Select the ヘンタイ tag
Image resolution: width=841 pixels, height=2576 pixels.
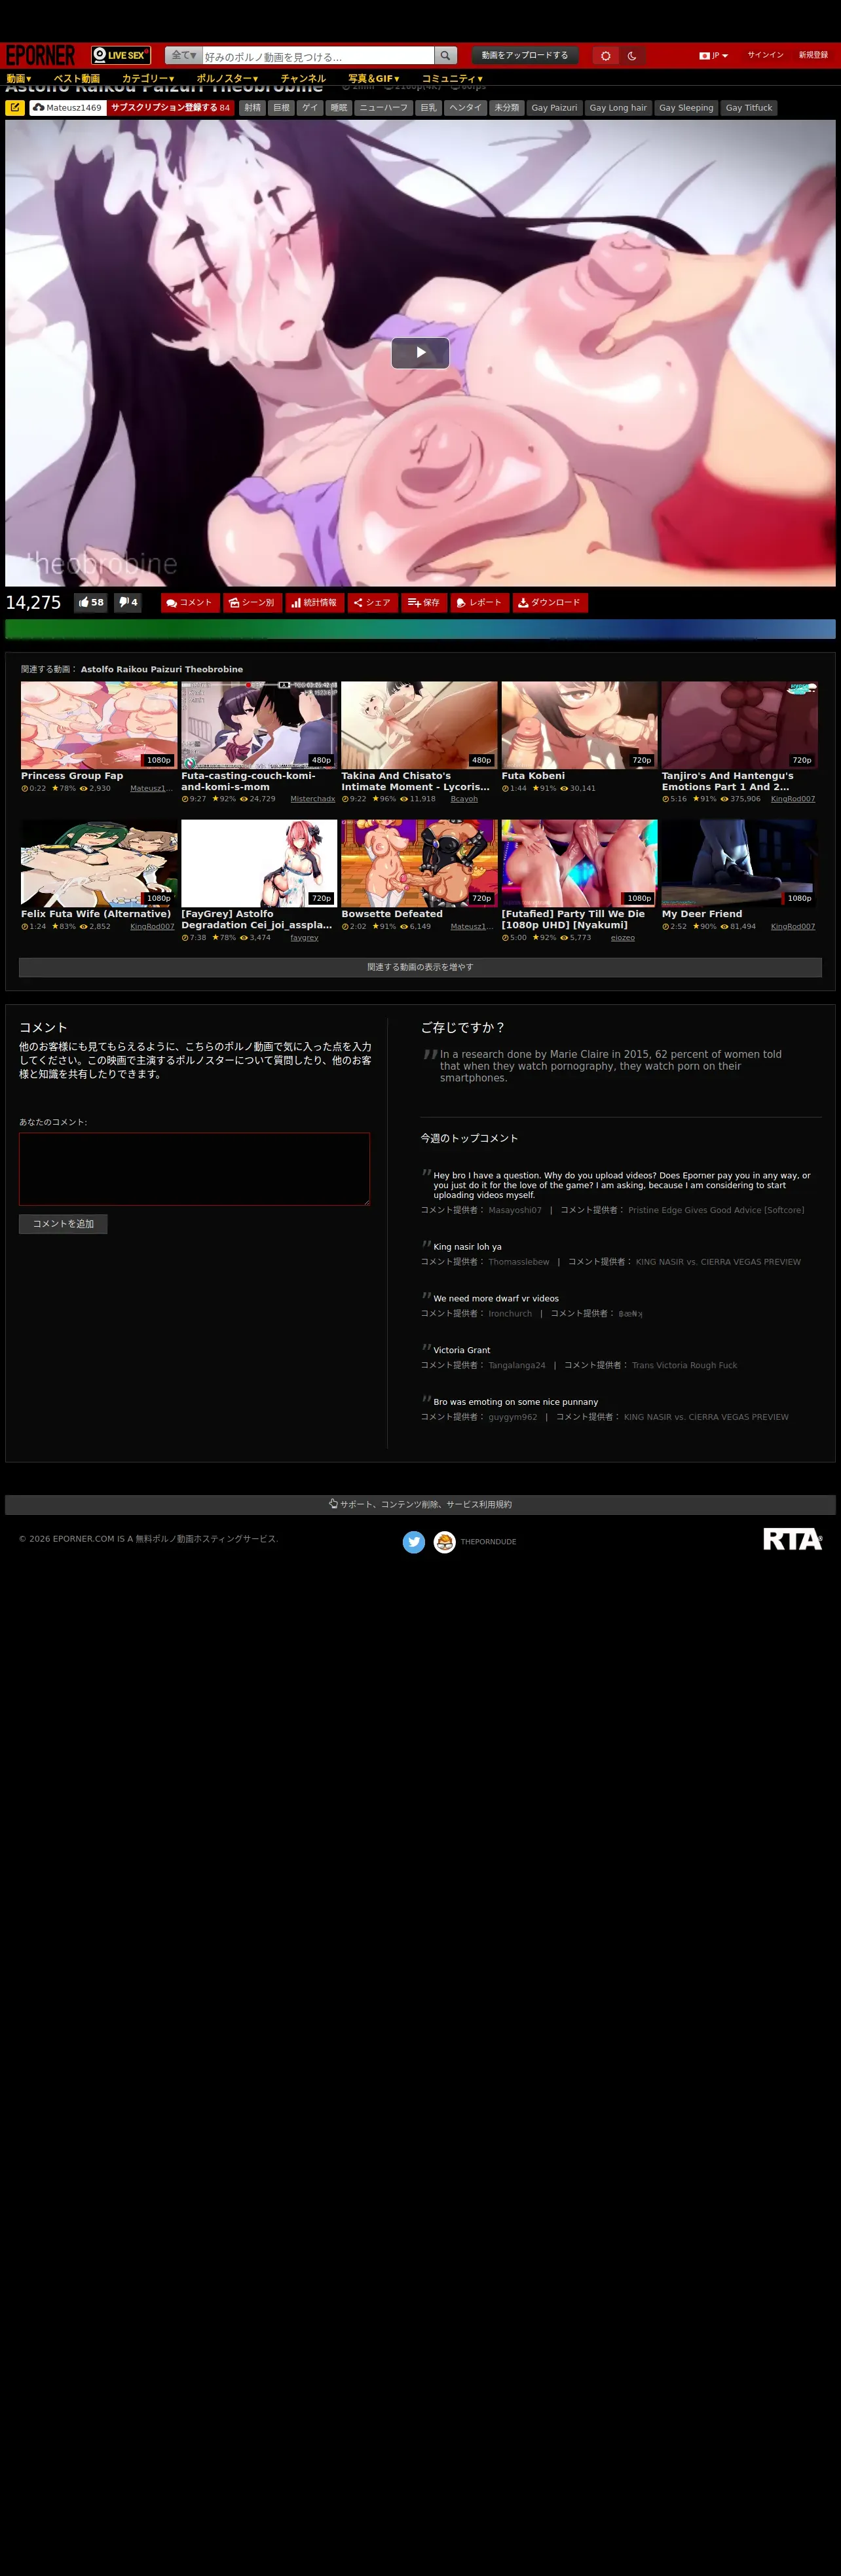(465, 108)
